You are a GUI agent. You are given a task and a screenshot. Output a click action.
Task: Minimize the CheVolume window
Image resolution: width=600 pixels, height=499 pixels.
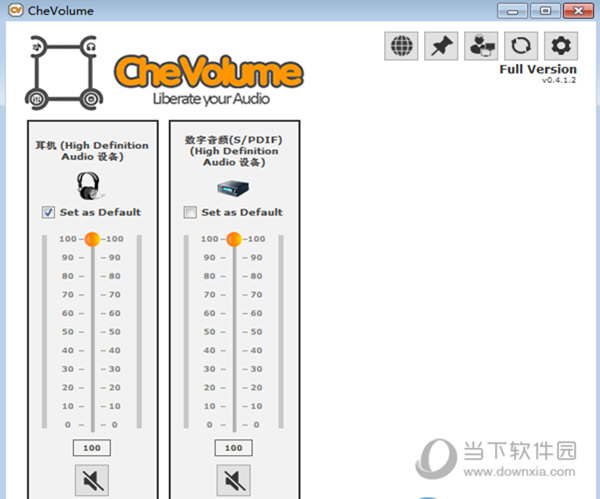coord(512,11)
